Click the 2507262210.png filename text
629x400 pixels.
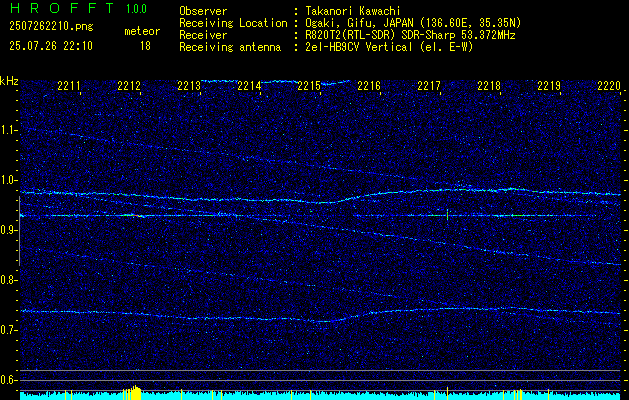tap(51, 26)
